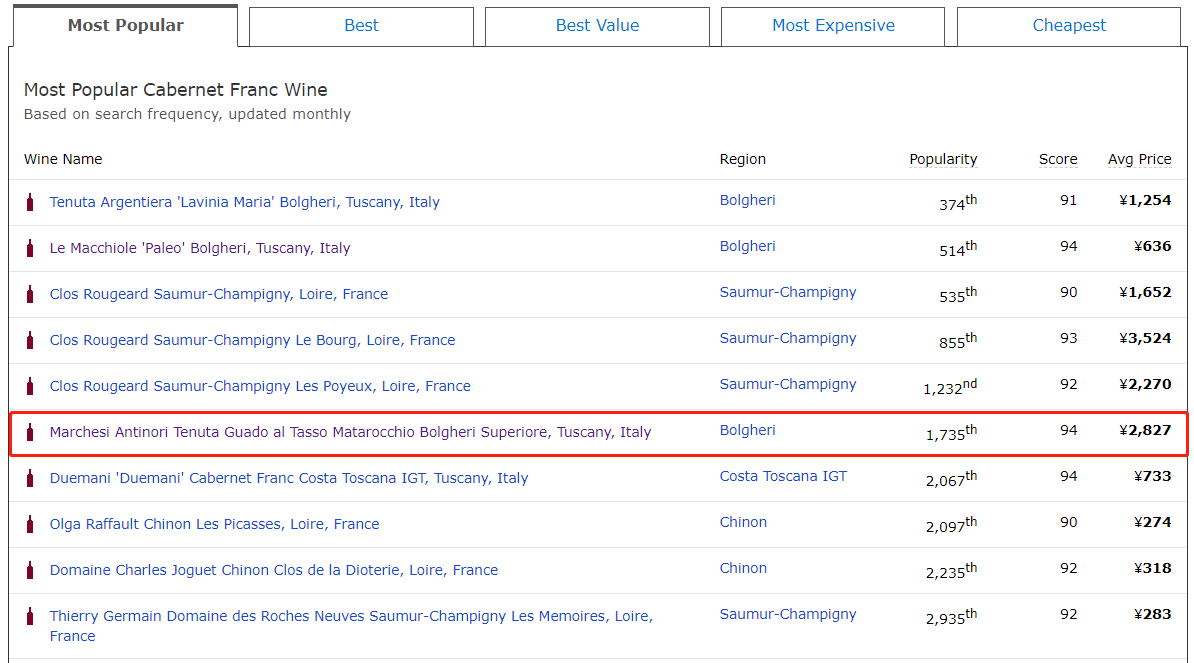This screenshot has height=663, width=1194.
Task: Click the Avg Price column header
Action: click(x=1139, y=159)
